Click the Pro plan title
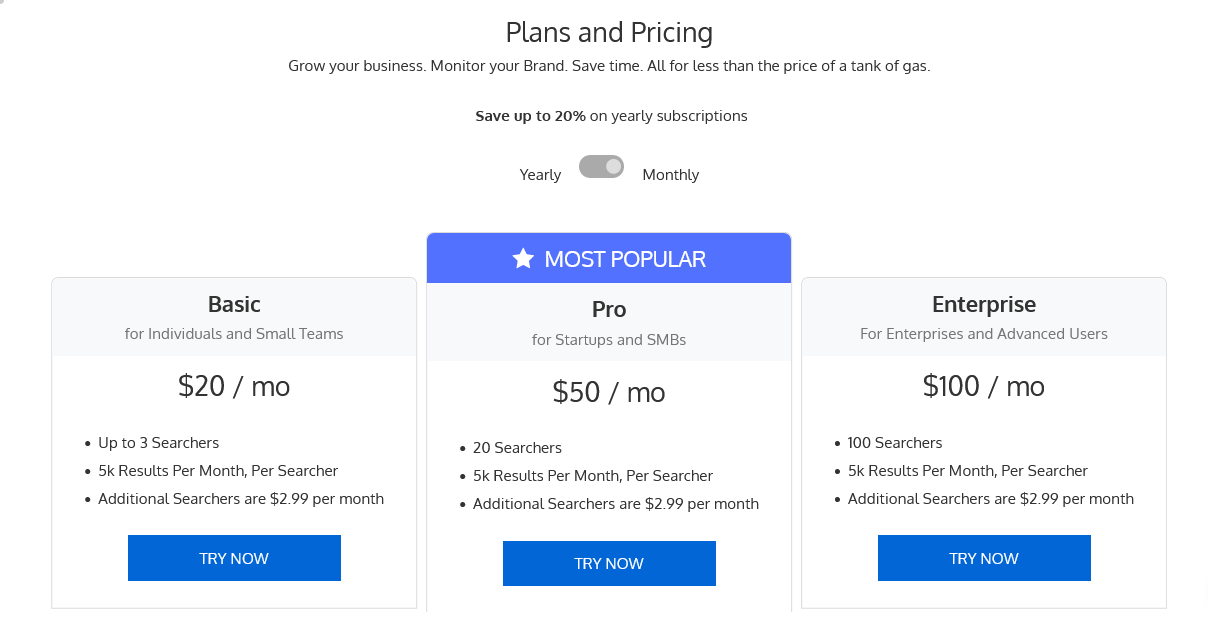The height and width of the screenshot is (619, 1208). [x=609, y=308]
